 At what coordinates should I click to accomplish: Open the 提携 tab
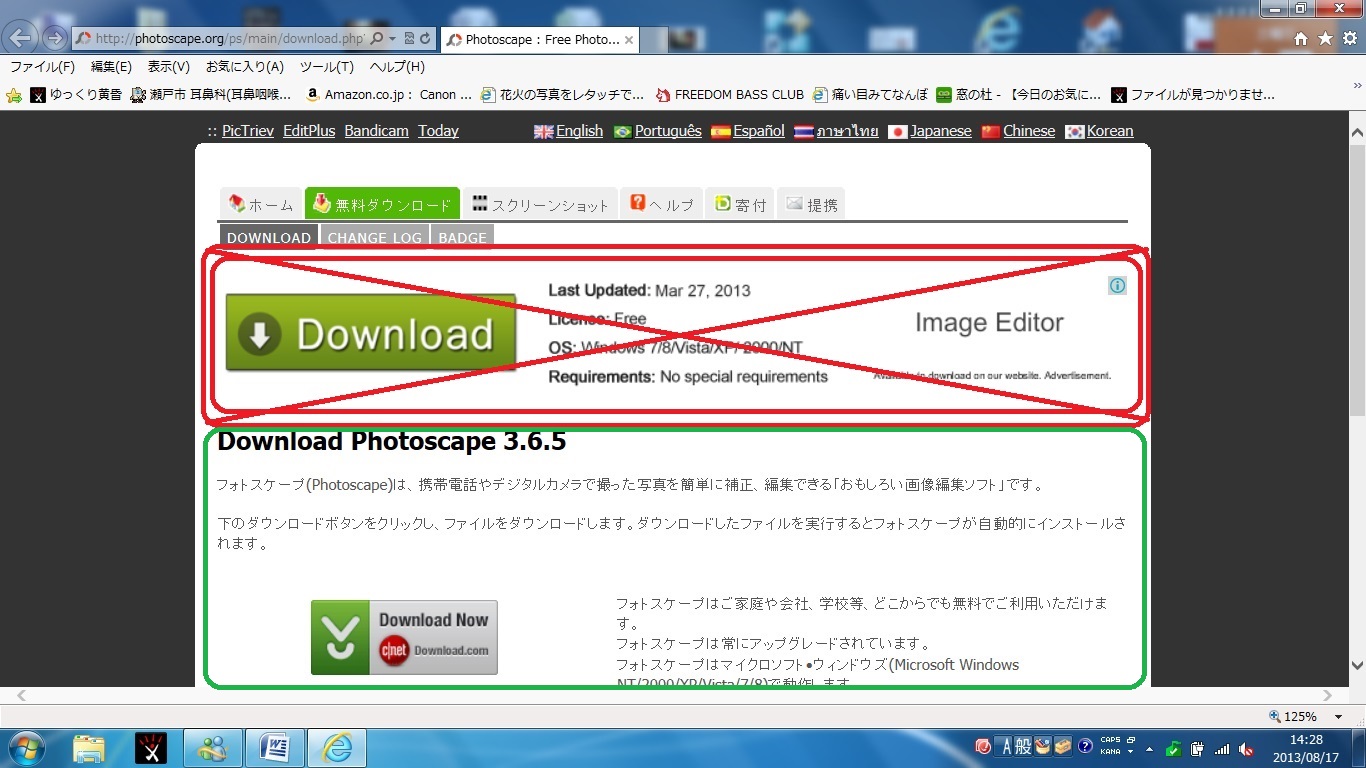click(x=811, y=204)
